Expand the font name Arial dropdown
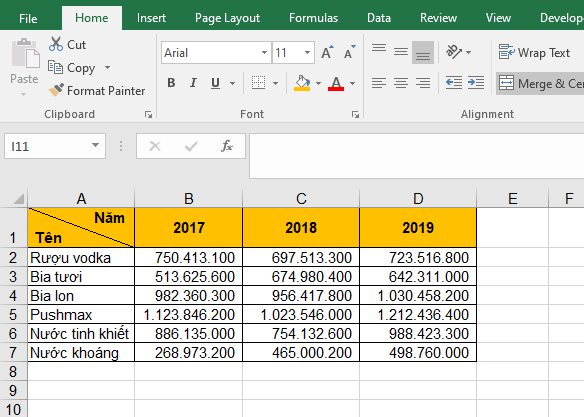 (x=264, y=52)
